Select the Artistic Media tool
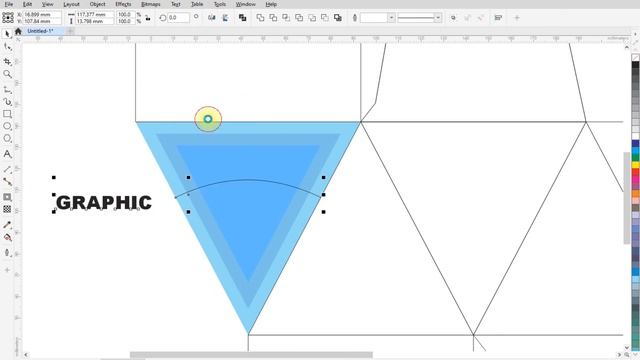The image size is (640, 360). (x=7, y=102)
